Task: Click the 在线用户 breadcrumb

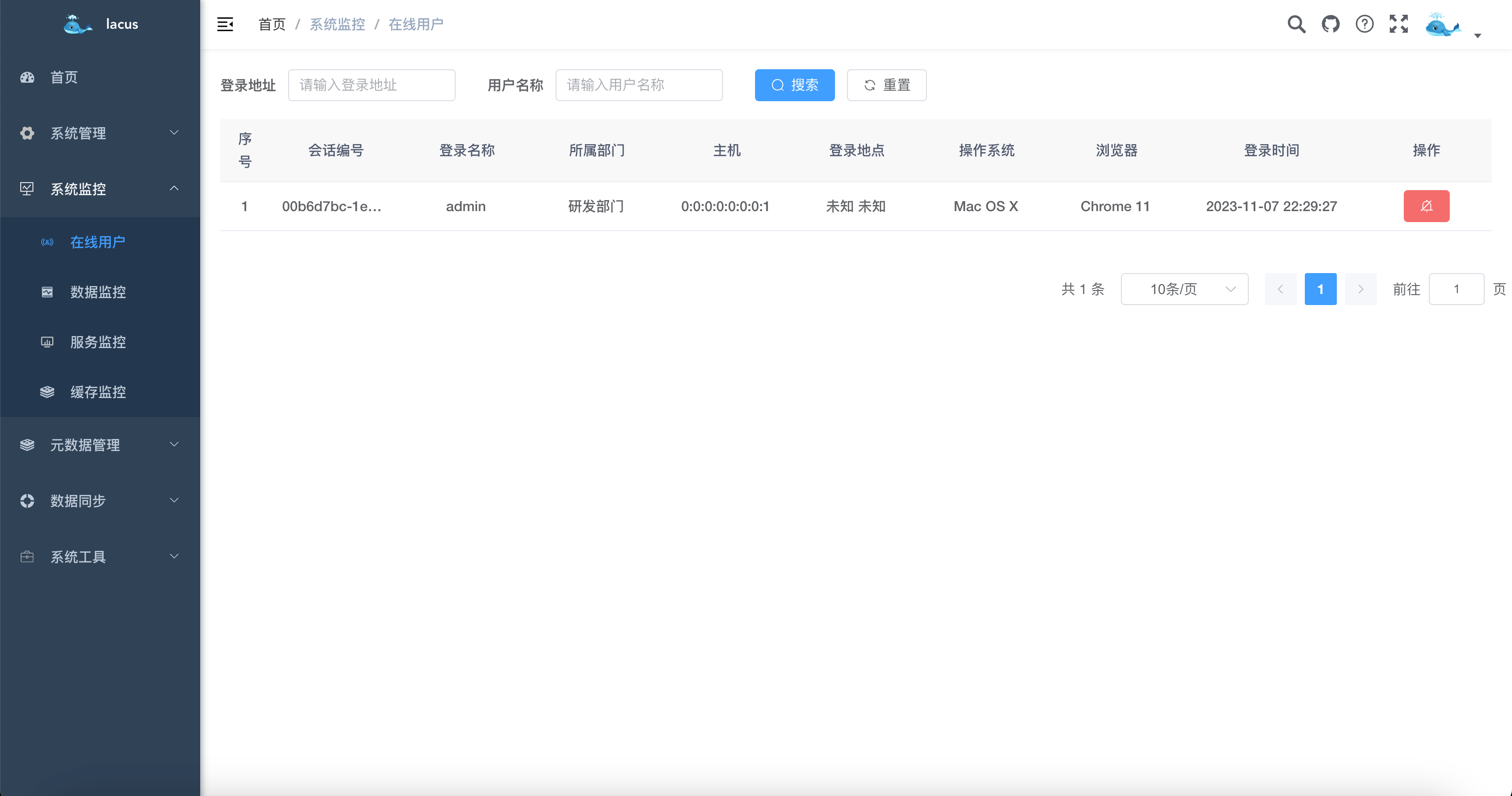Action: [416, 24]
